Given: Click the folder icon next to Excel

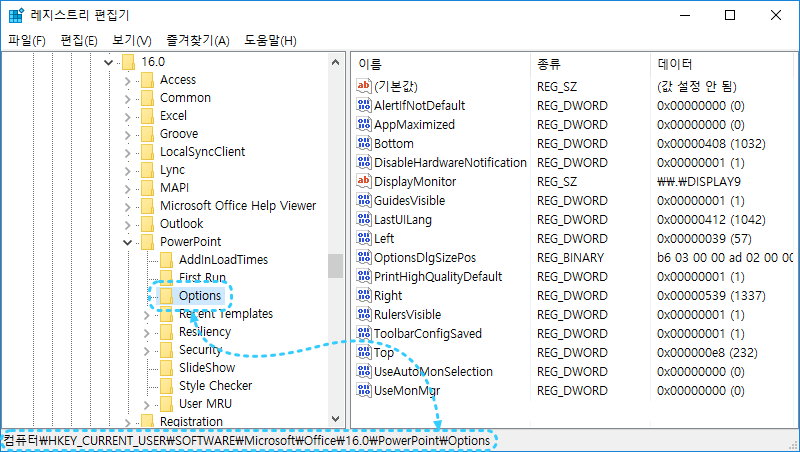Looking at the screenshot, I should [147, 116].
